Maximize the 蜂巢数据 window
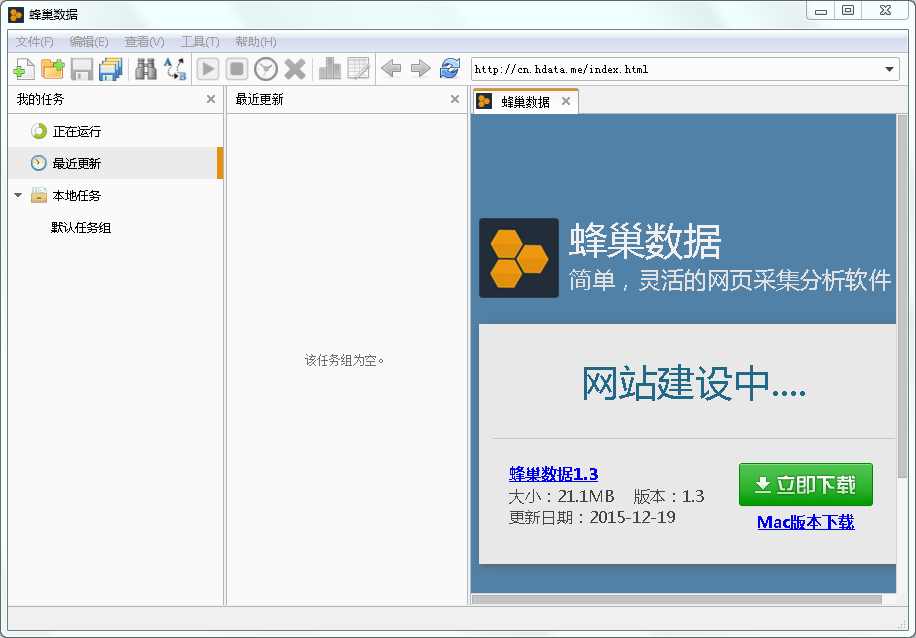 [x=848, y=11]
